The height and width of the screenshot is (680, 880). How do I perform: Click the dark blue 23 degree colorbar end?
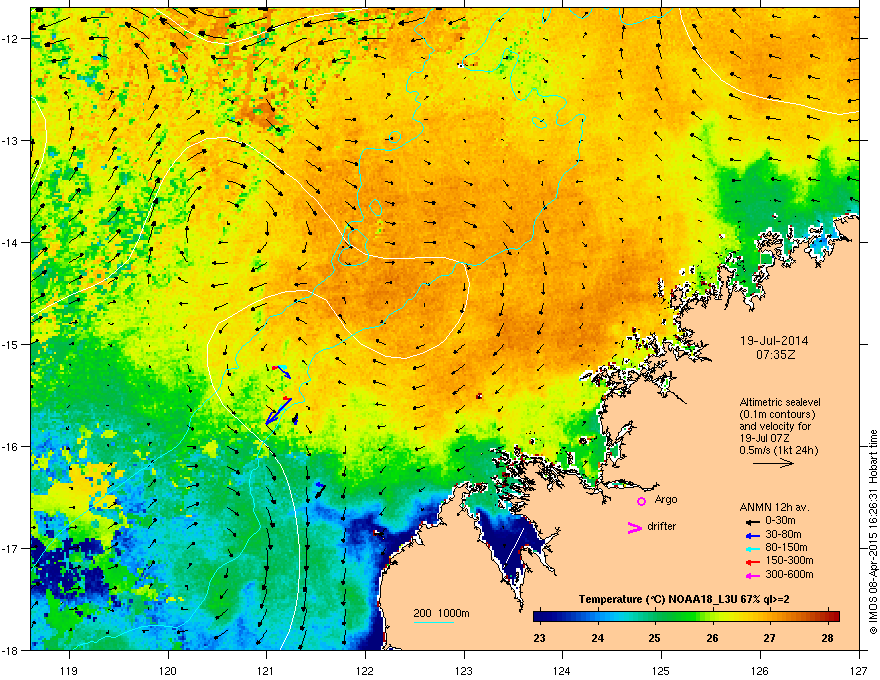point(539,616)
